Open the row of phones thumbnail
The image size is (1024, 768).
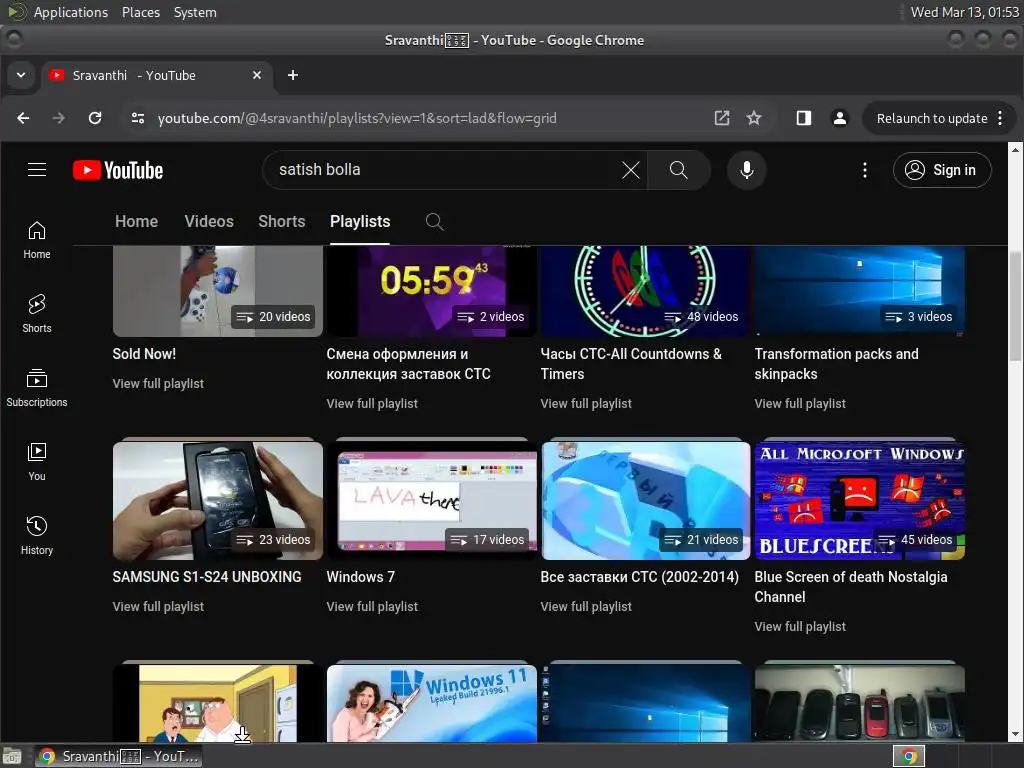[859, 703]
